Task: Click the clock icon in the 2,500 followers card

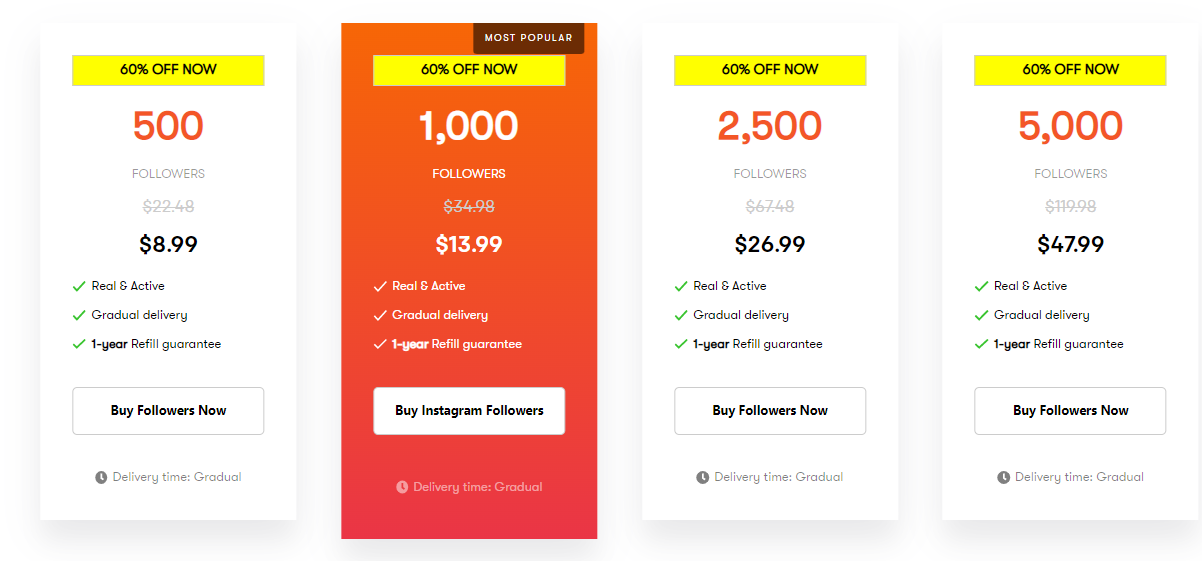Action: 702,477
